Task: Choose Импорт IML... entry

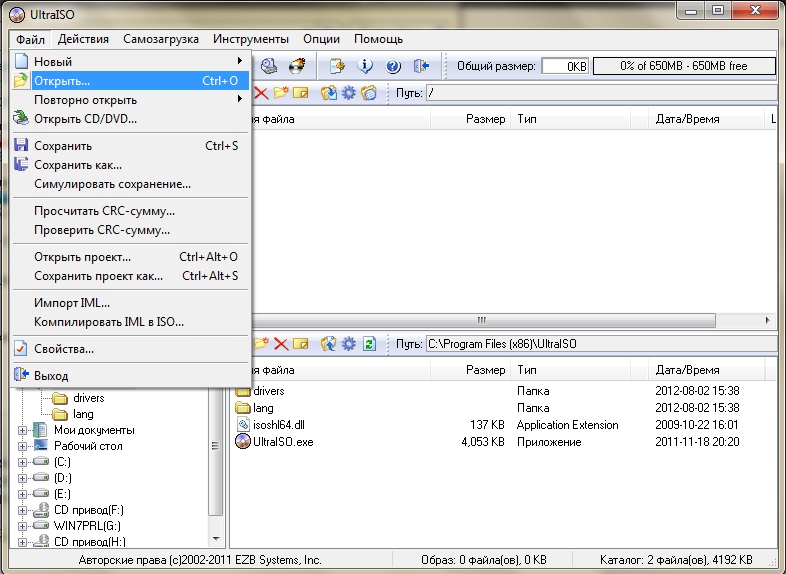Action: [x=130, y=303]
